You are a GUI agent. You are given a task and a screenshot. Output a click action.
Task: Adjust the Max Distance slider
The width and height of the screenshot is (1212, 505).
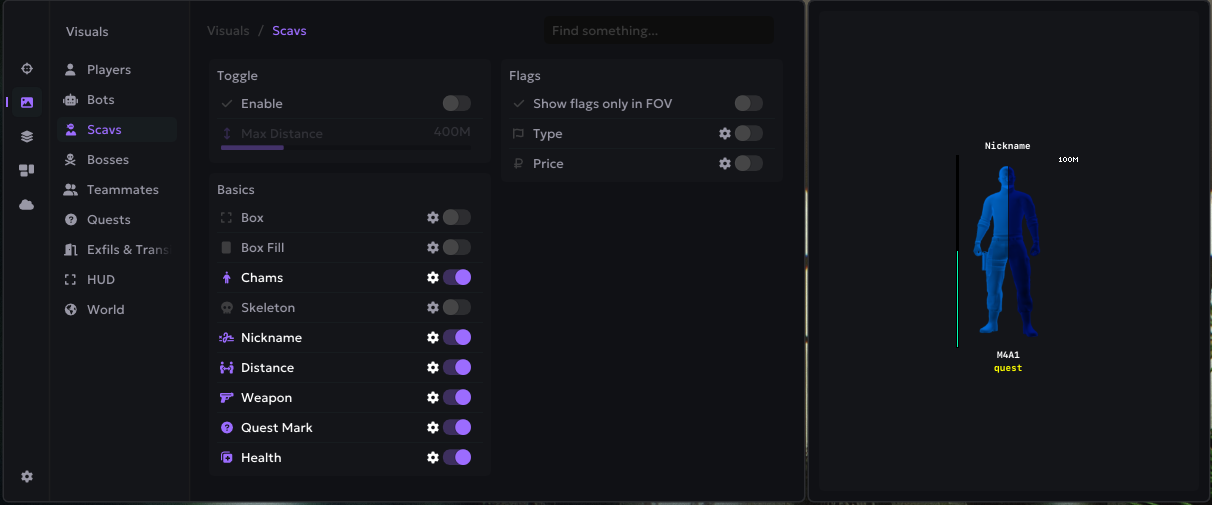coord(284,148)
